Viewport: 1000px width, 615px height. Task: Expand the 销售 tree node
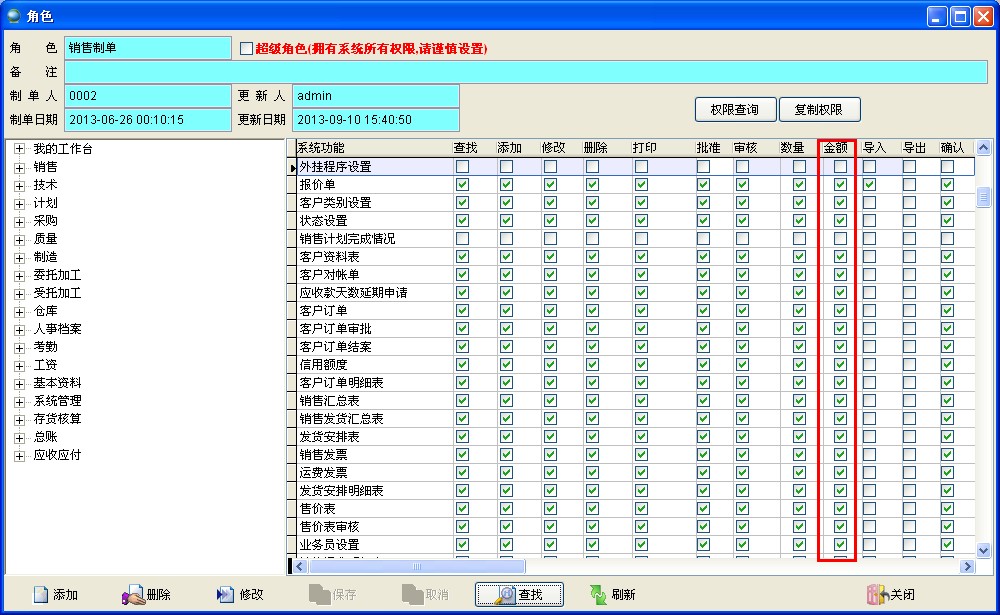(19, 167)
